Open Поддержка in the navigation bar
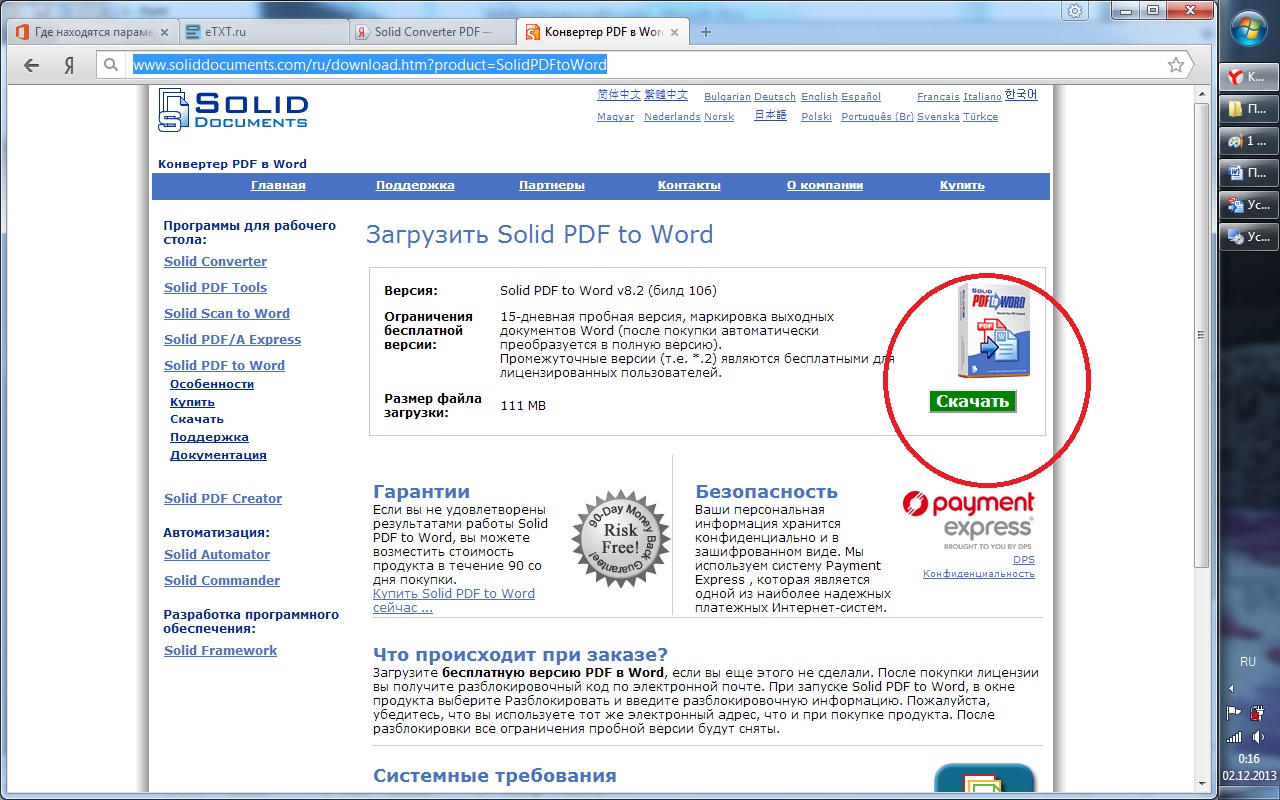Viewport: 1280px width, 800px height. [415, 185]
